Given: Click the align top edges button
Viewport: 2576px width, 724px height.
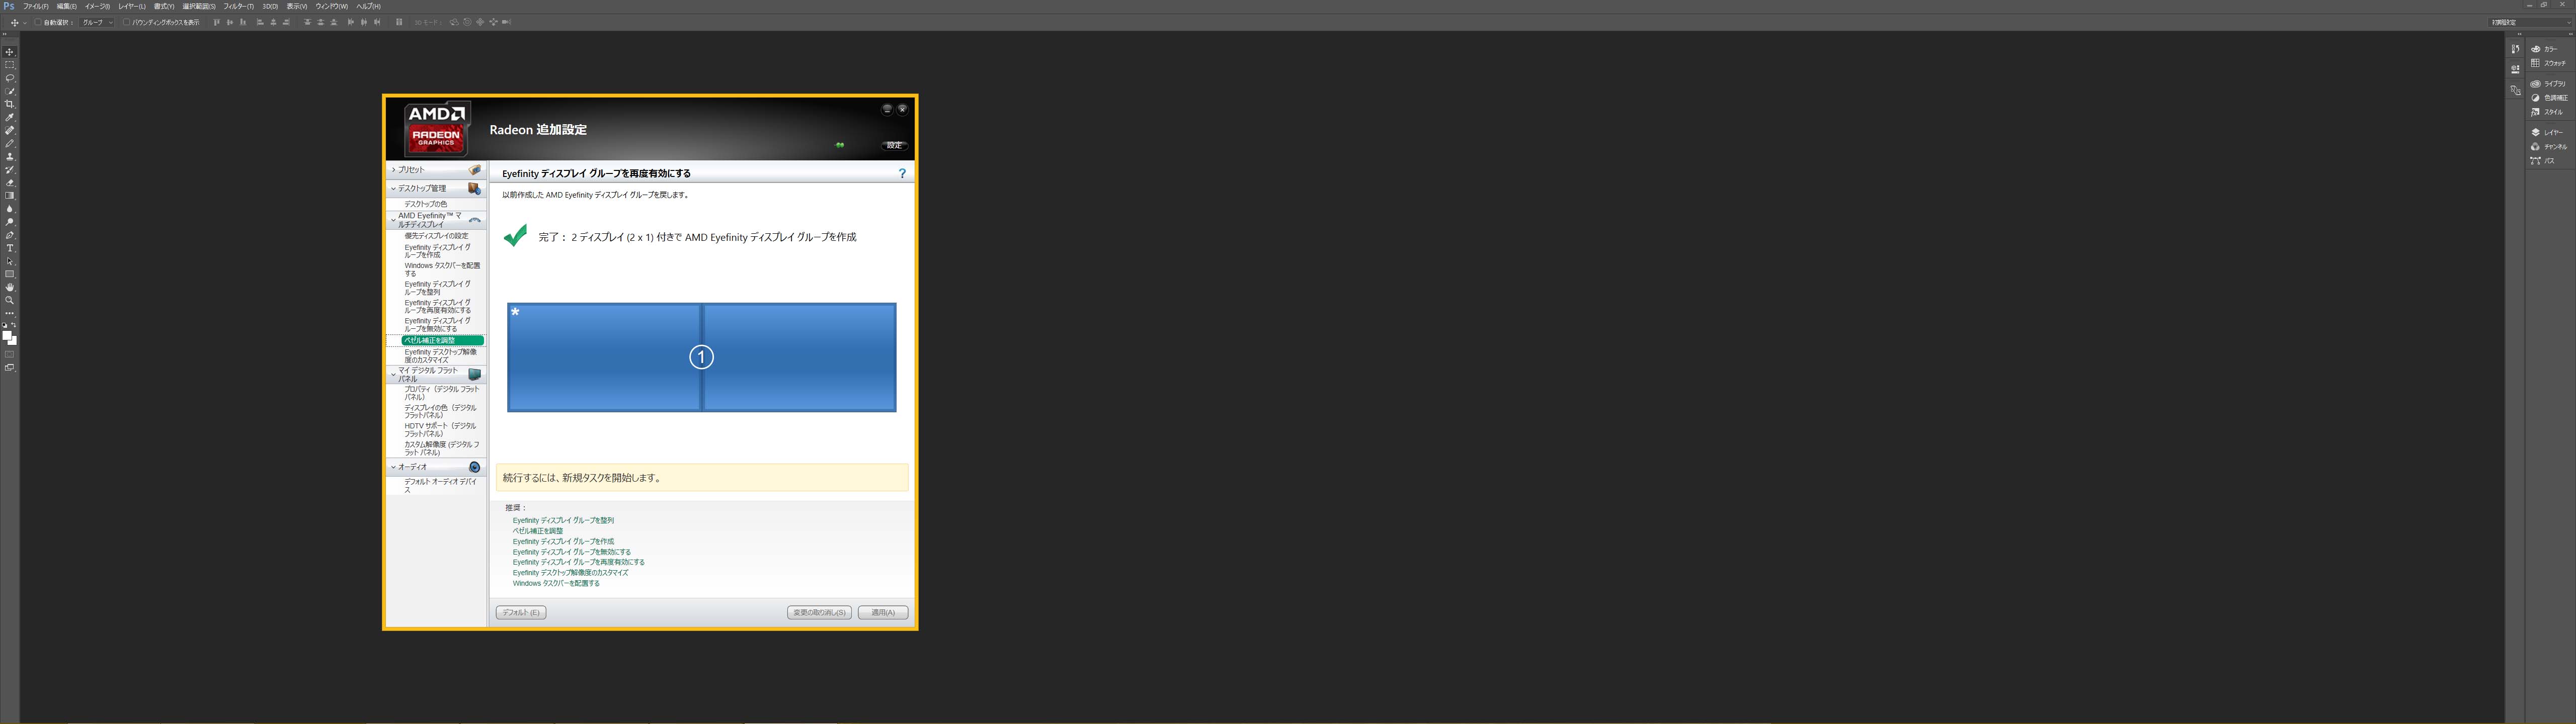Looking at the screenshot, I should (x=217, y=22).
